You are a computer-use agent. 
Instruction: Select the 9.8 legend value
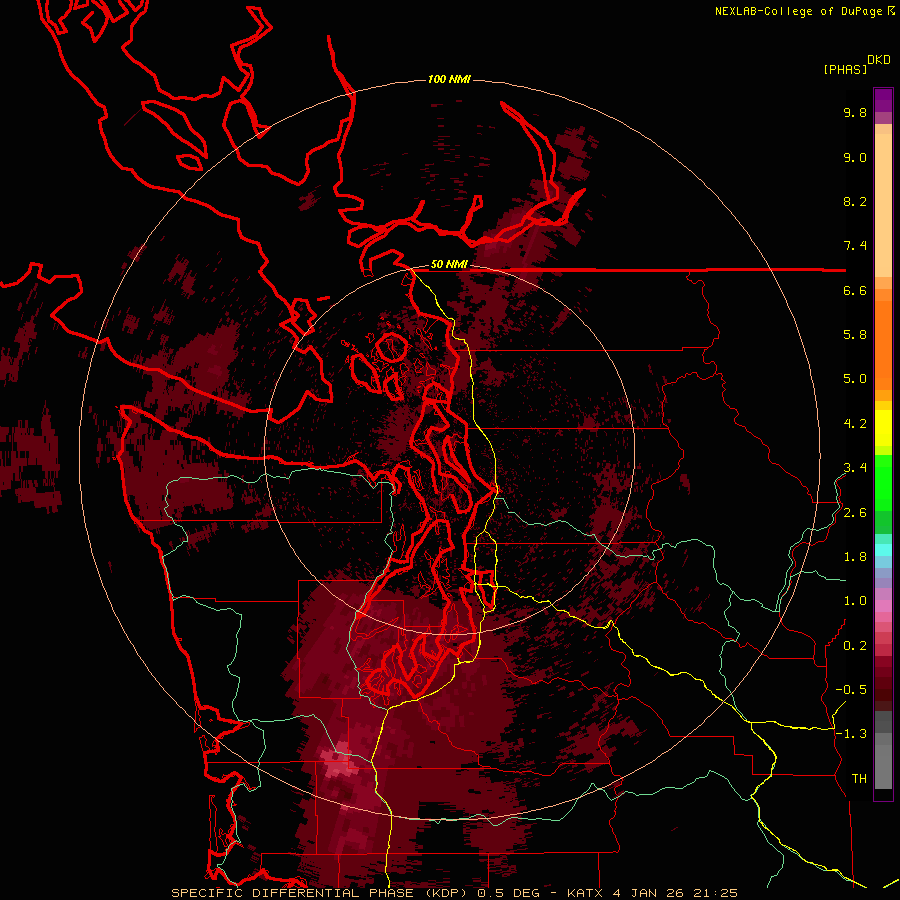click(855, 112)
